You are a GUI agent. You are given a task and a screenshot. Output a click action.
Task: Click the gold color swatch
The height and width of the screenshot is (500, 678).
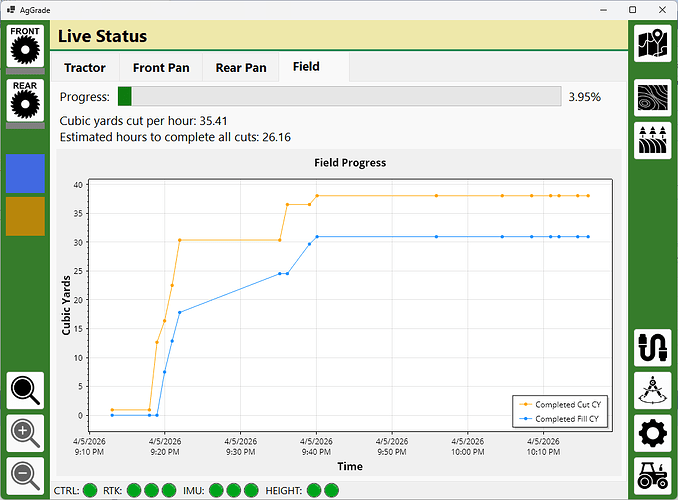pos(25,216)
